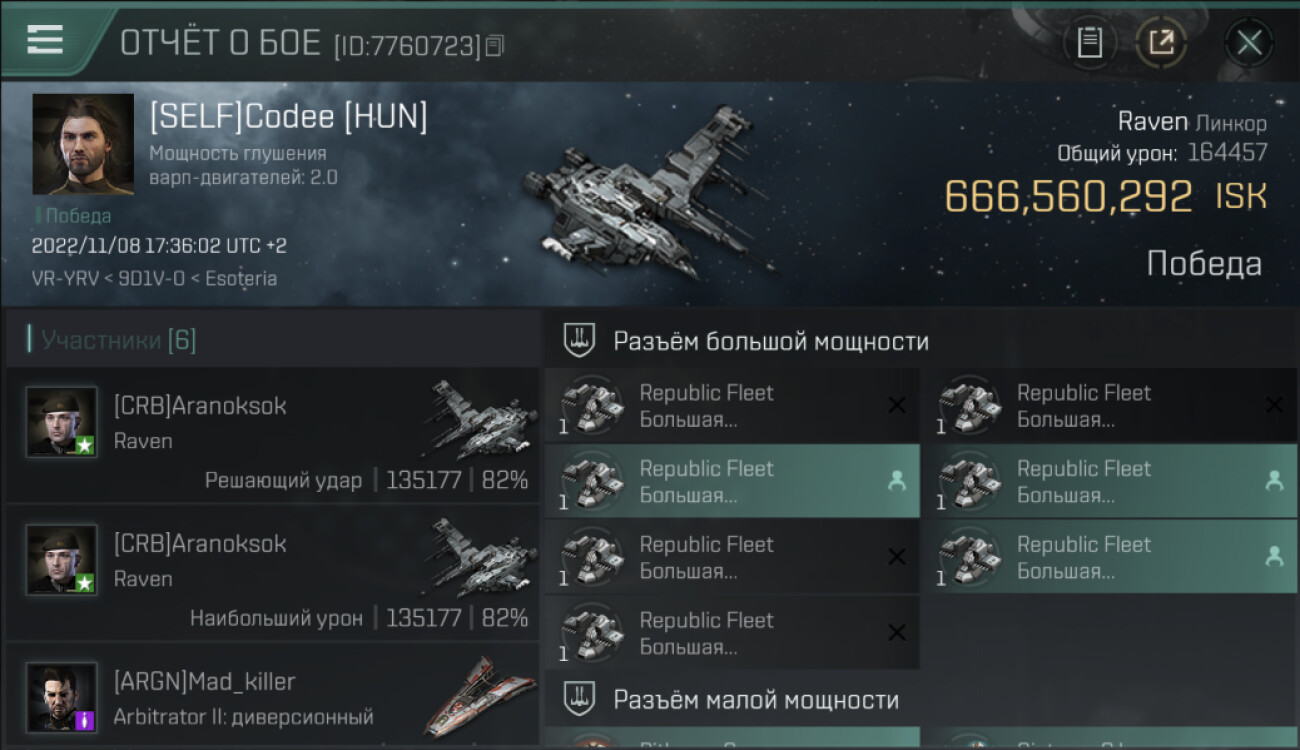
Task: Select Aranoksok final blow entry
Action: tap(272, 435)
